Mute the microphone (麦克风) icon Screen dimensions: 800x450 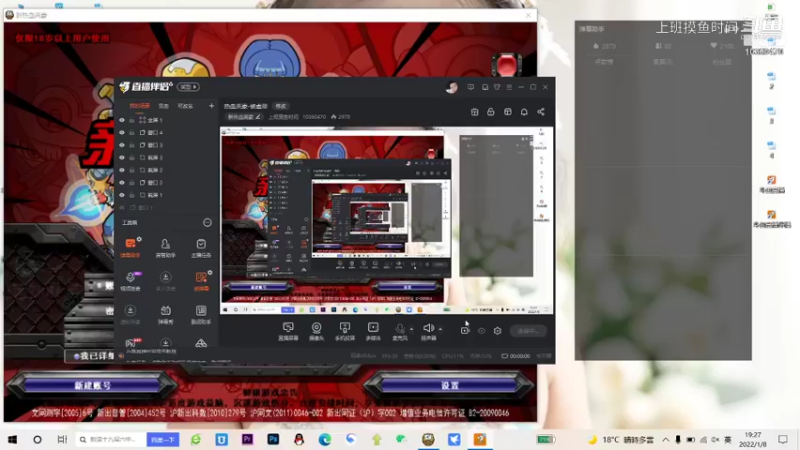click(x=400, y=331)
